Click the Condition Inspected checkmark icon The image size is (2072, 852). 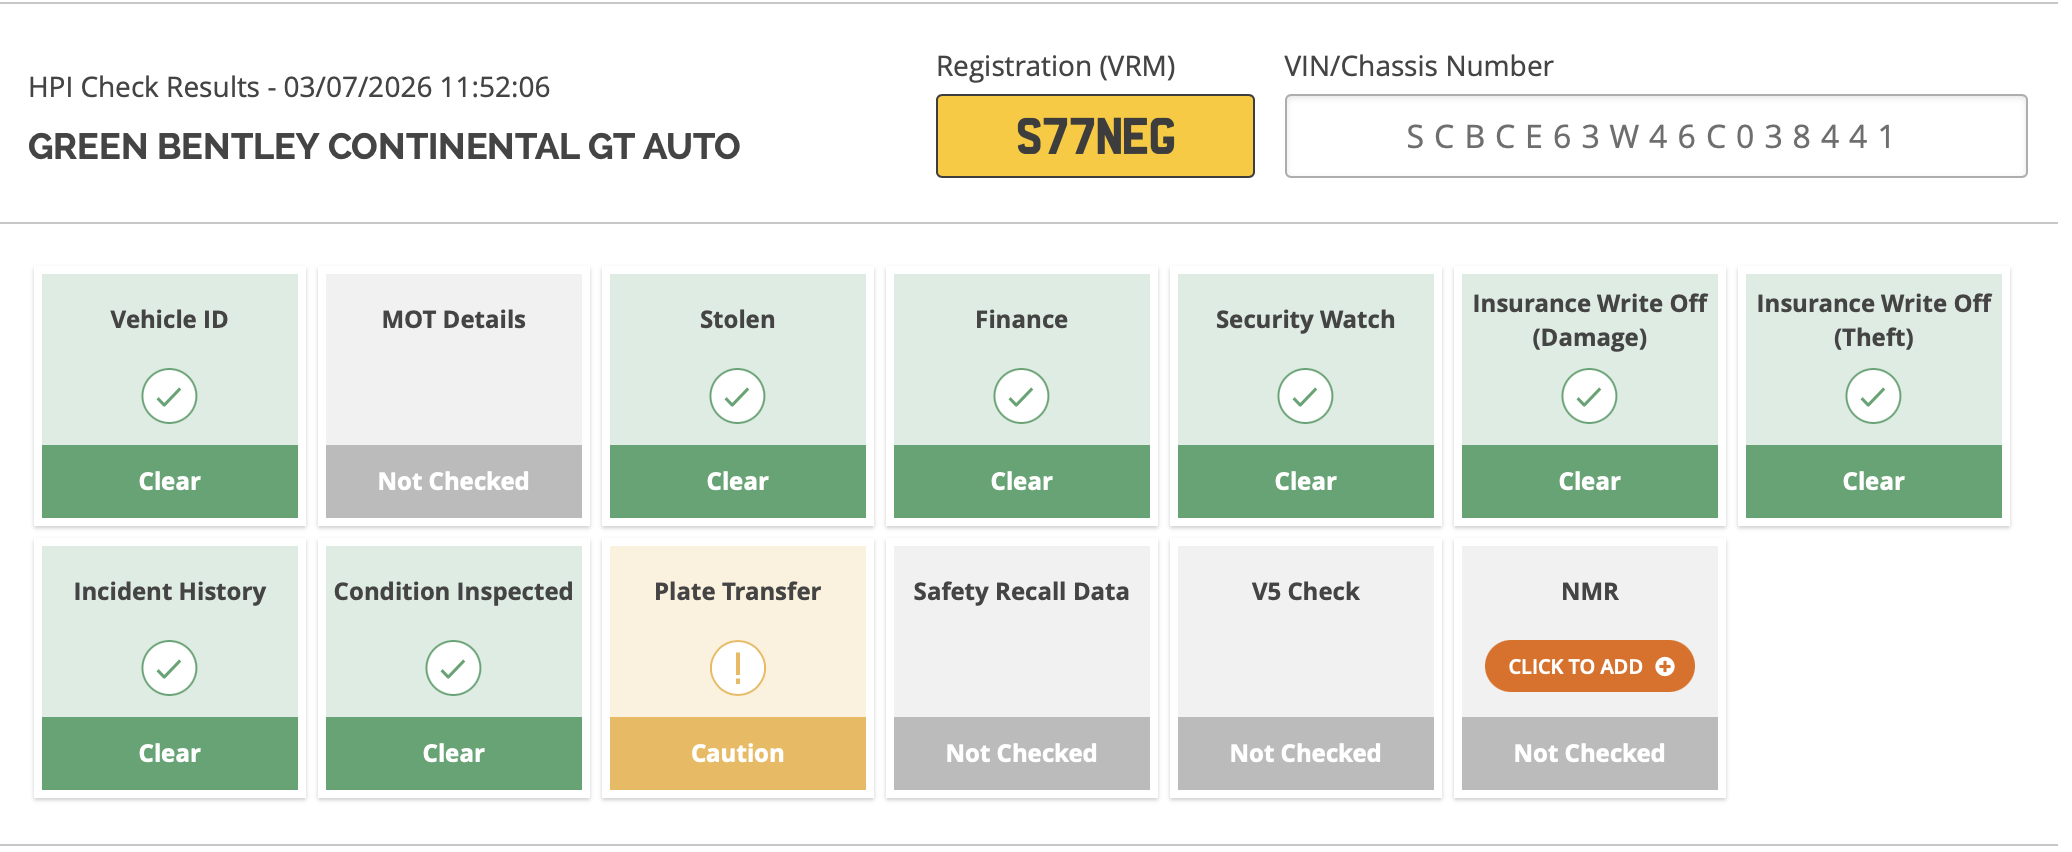coord(453,668)
